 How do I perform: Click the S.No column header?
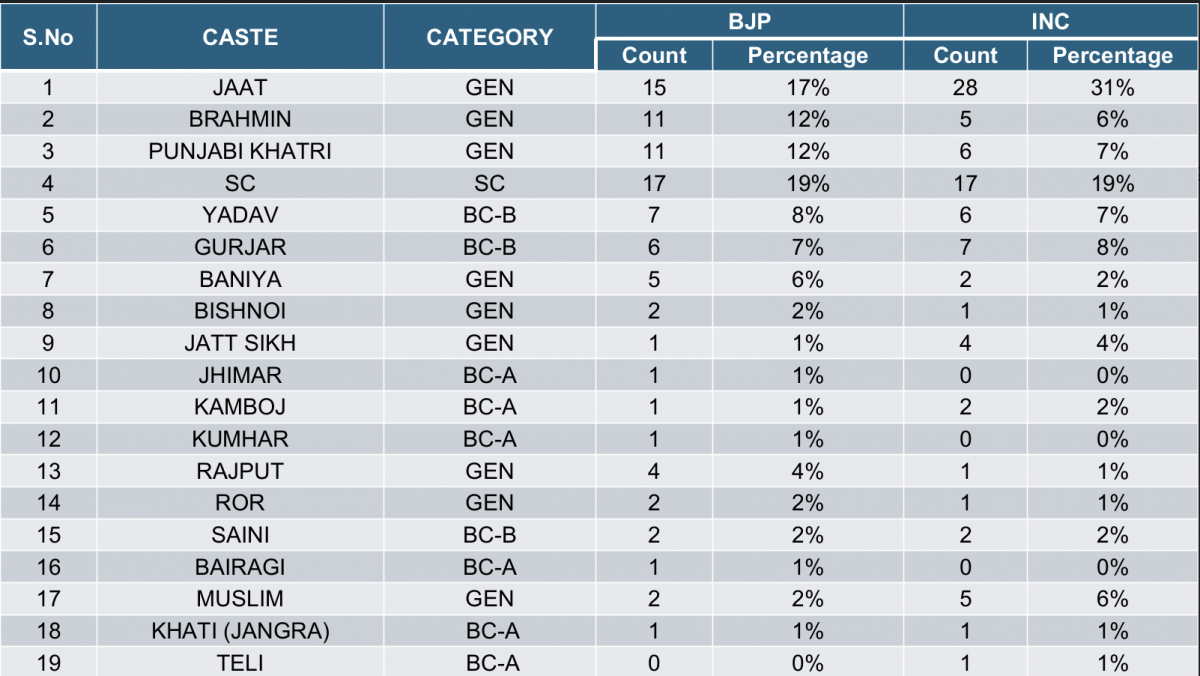tap(48, 37)
